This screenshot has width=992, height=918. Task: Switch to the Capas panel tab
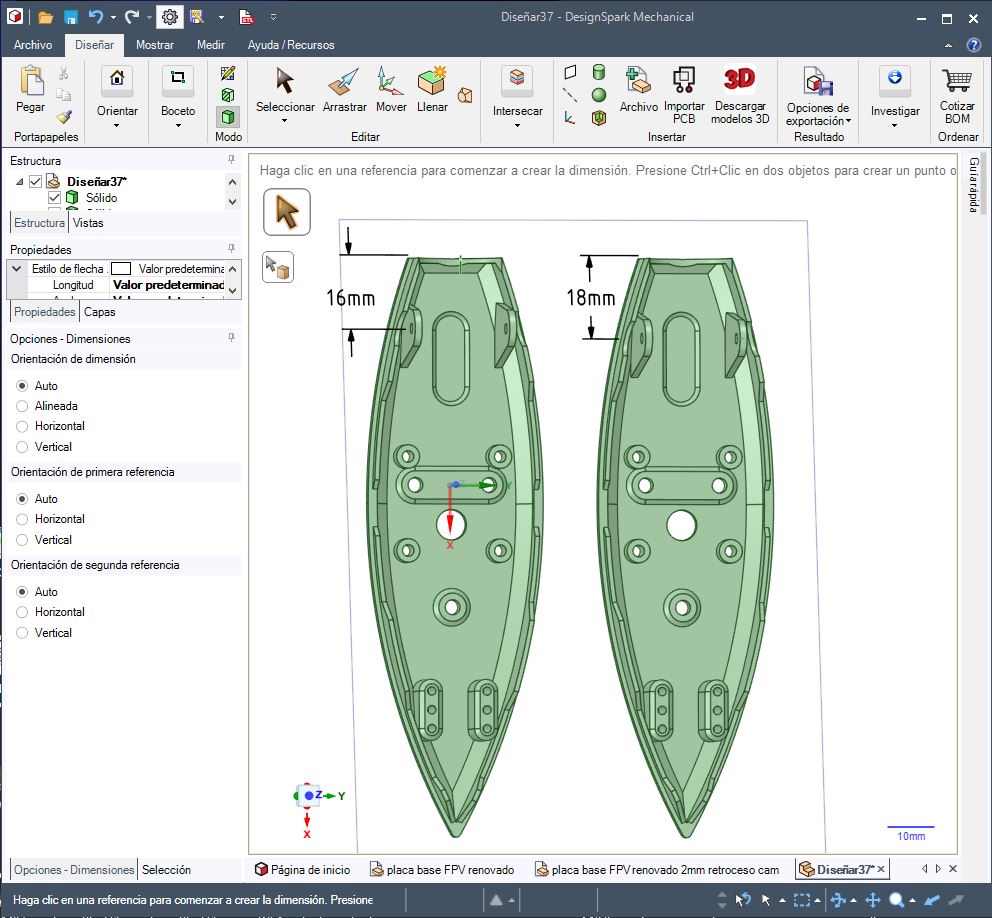pos(99,312)
